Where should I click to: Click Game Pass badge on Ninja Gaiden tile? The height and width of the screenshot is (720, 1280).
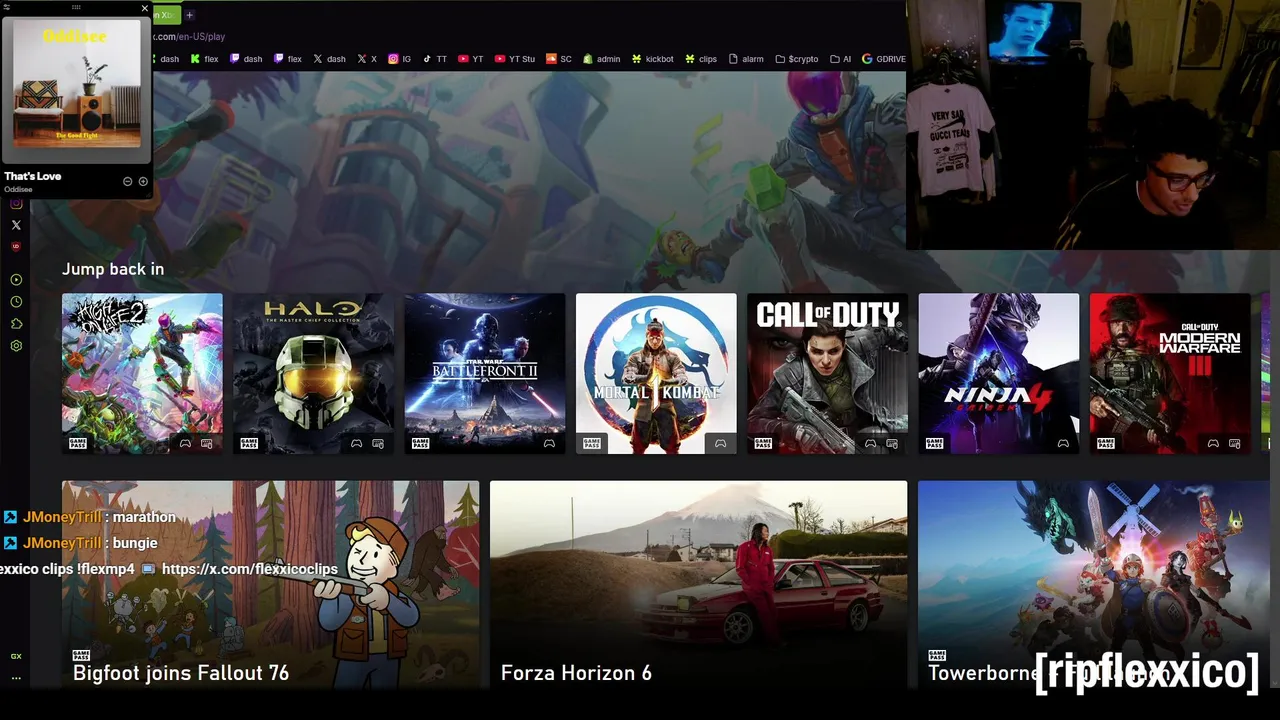point(934,443)
